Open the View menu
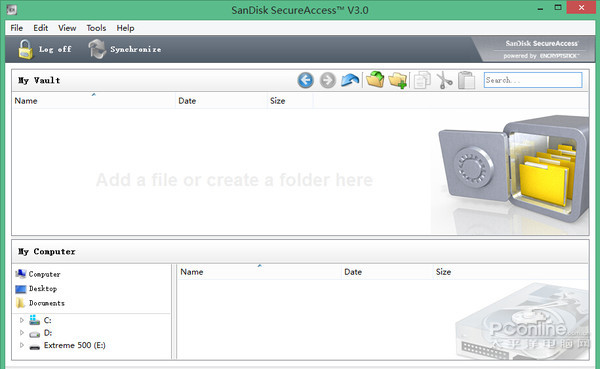The width and height of the screenshot is (600, 369). [67, 28]
